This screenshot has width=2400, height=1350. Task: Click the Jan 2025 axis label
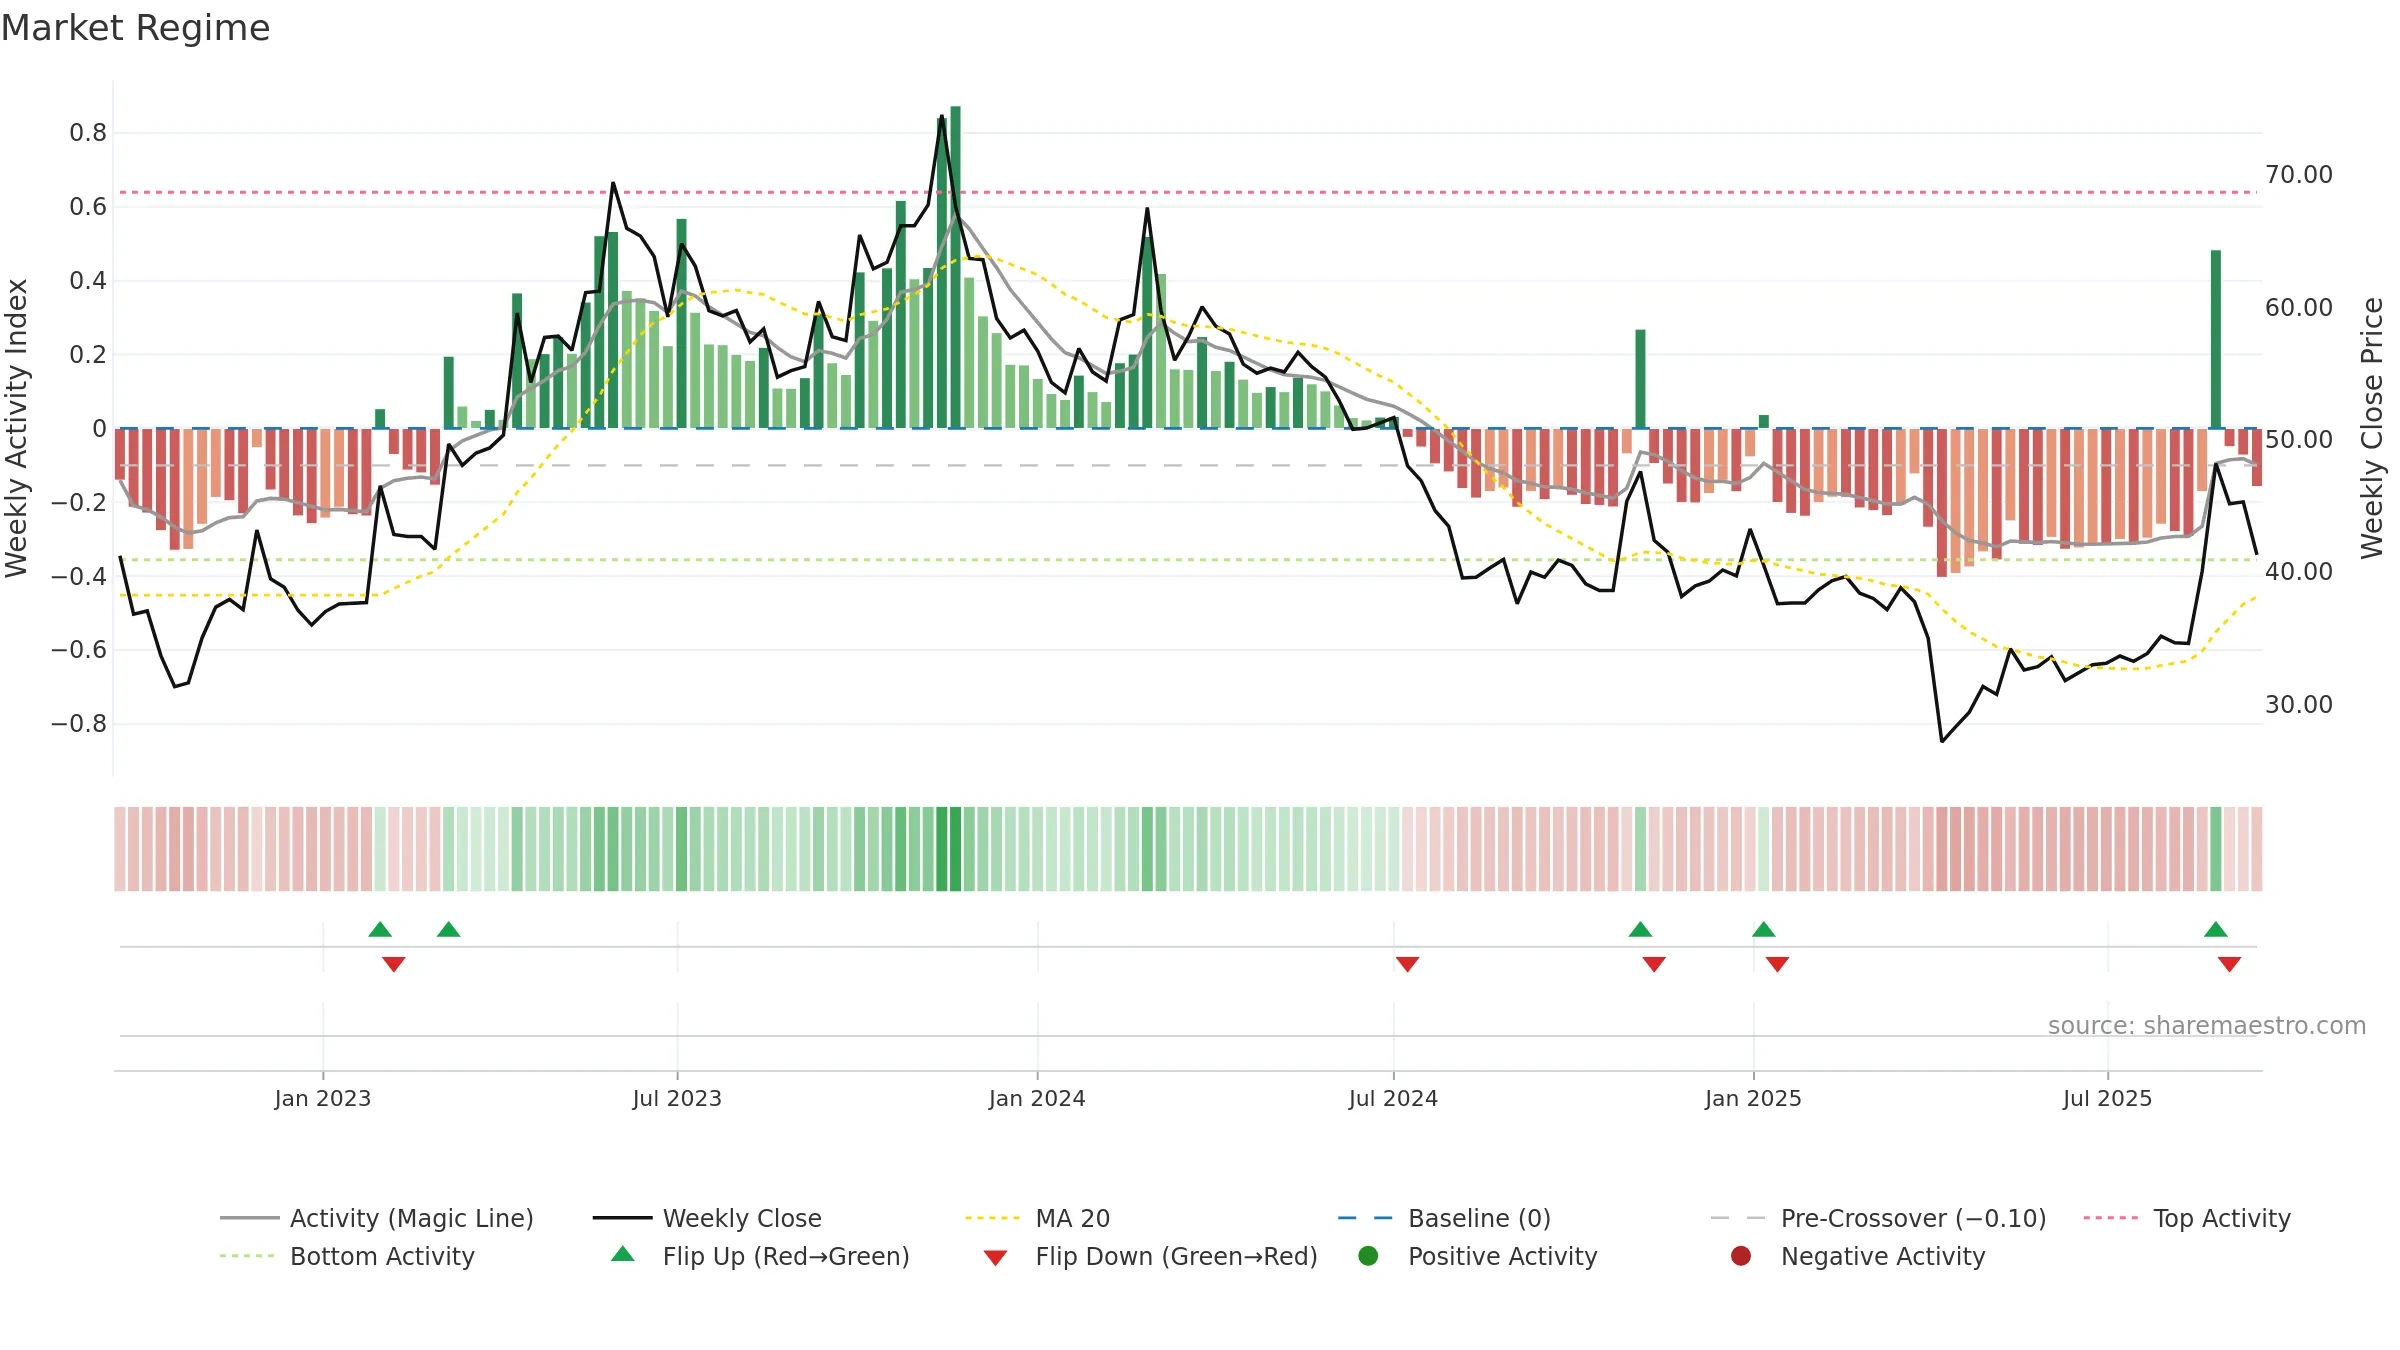(x=1753, y=1098)
